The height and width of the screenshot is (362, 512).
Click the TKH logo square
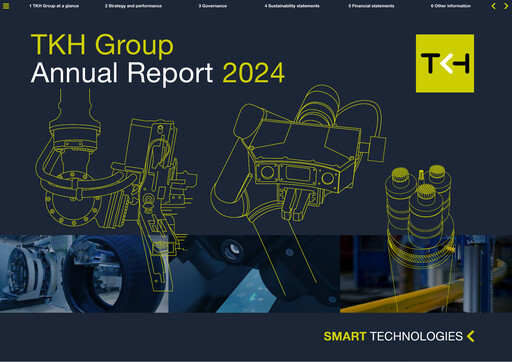(x=445, y=63)
